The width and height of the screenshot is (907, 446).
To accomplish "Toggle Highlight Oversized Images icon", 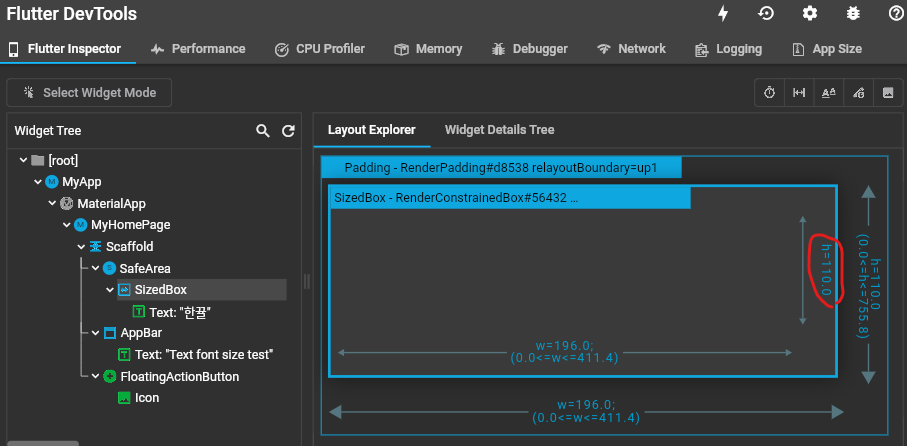I will coord(888,93).
